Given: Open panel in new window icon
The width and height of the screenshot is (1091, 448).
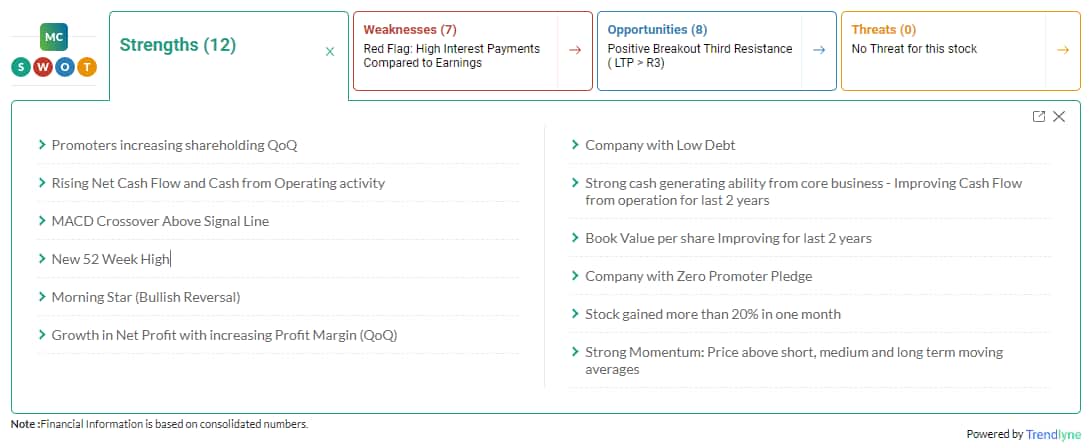Looking at the screenshot, I should 1039,117.
